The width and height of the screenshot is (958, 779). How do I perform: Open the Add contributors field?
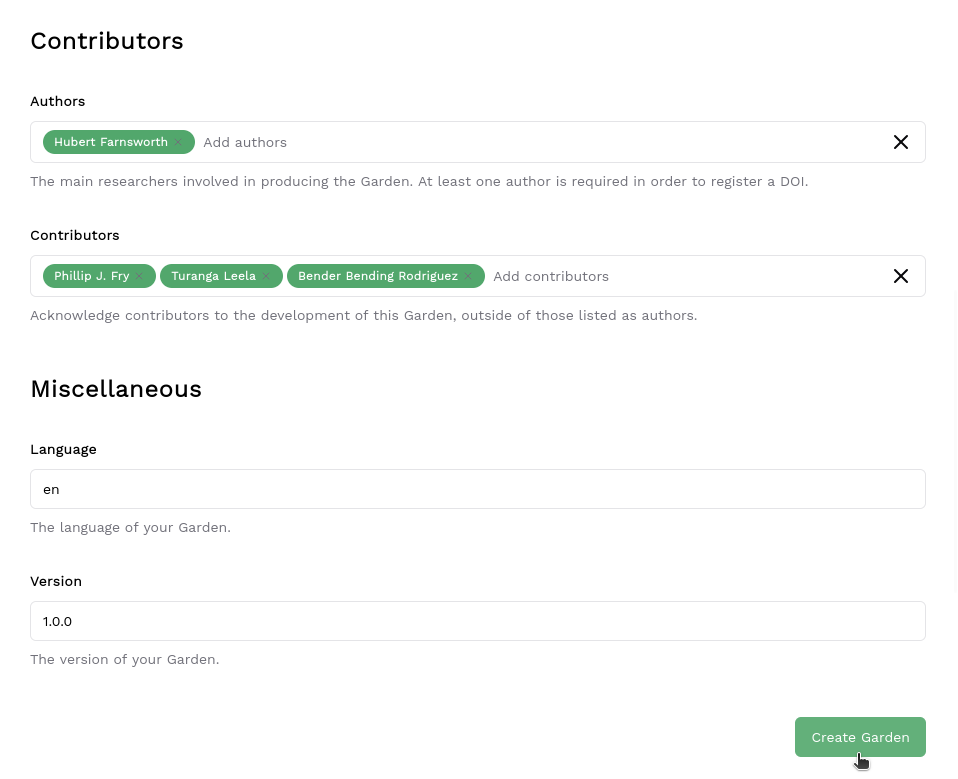pyautogui.click(x=551, y=276)
